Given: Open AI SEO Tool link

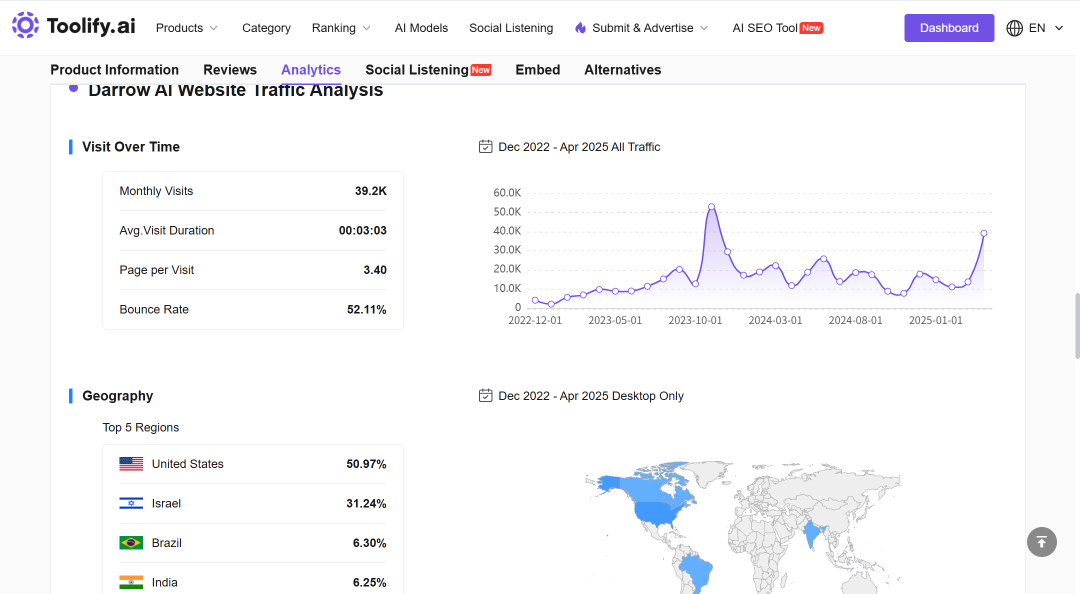Looking at the screenshot, I should point(765,28).
